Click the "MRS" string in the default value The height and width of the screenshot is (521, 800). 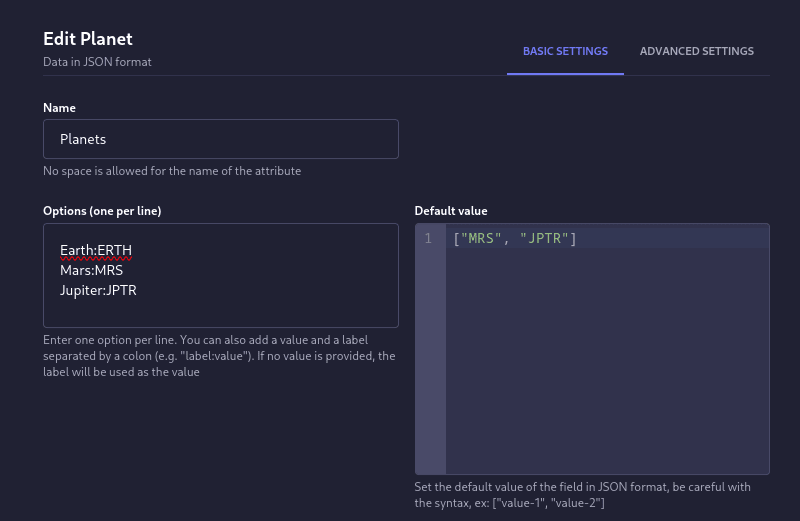pos(481,238)
